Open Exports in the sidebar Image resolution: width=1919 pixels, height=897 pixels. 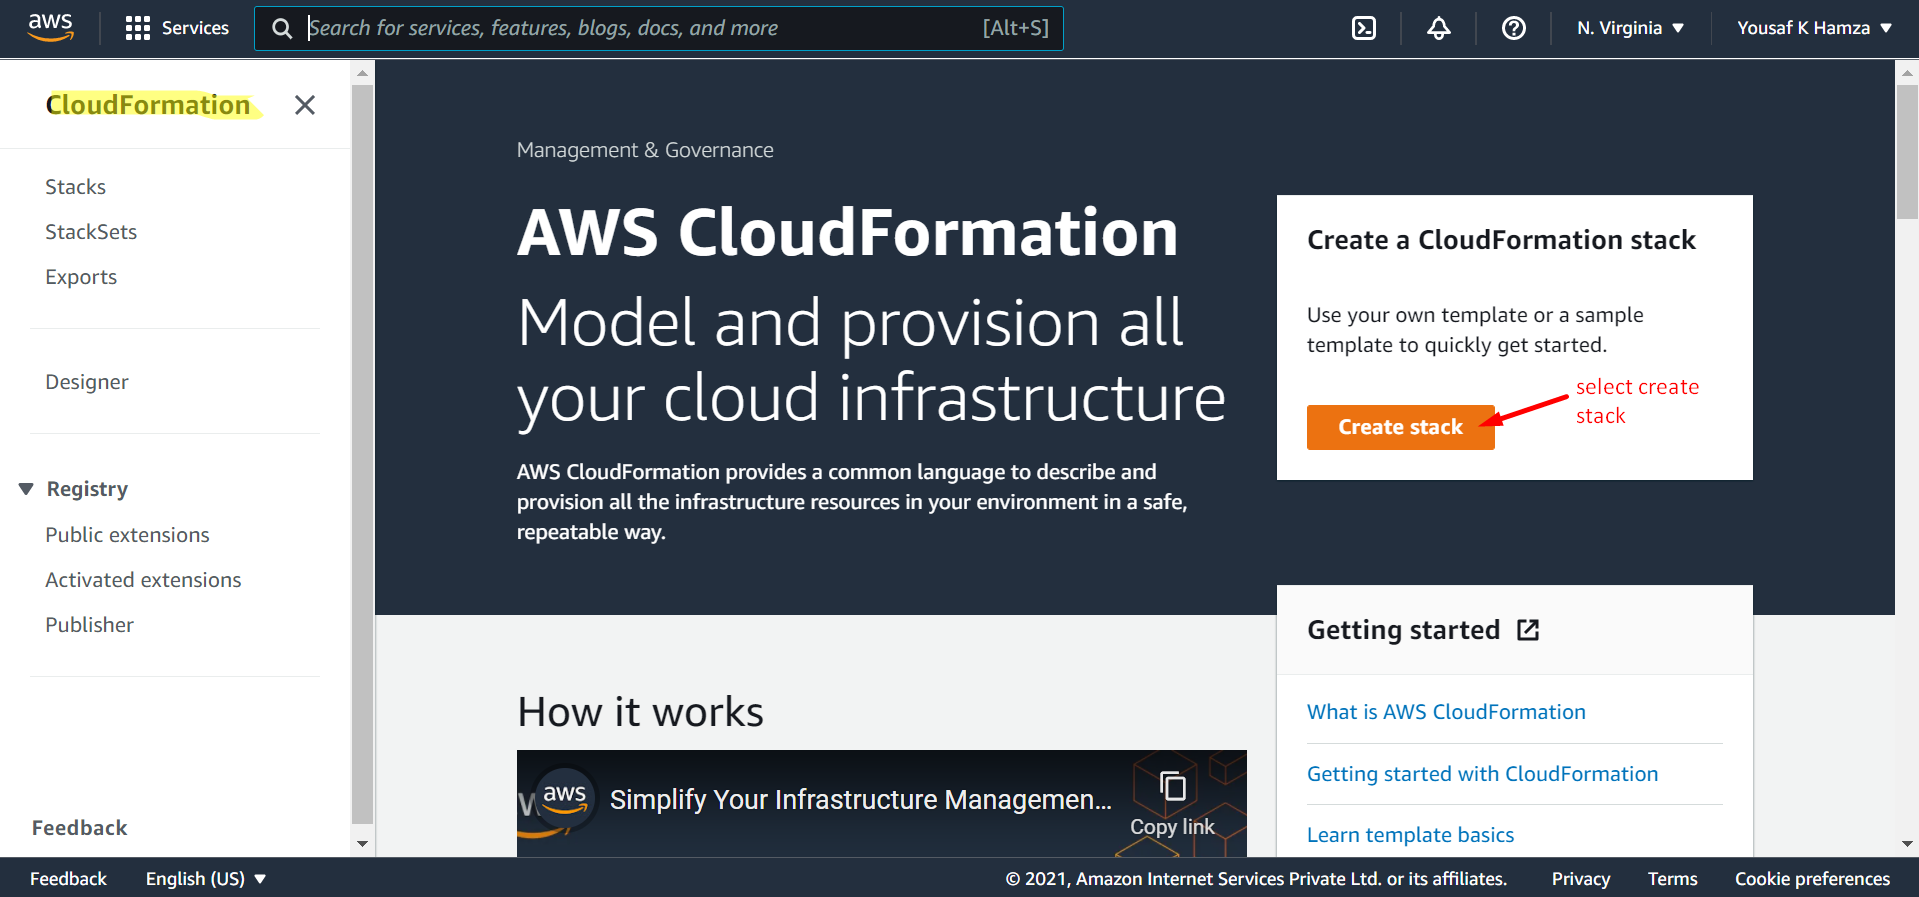81,277
